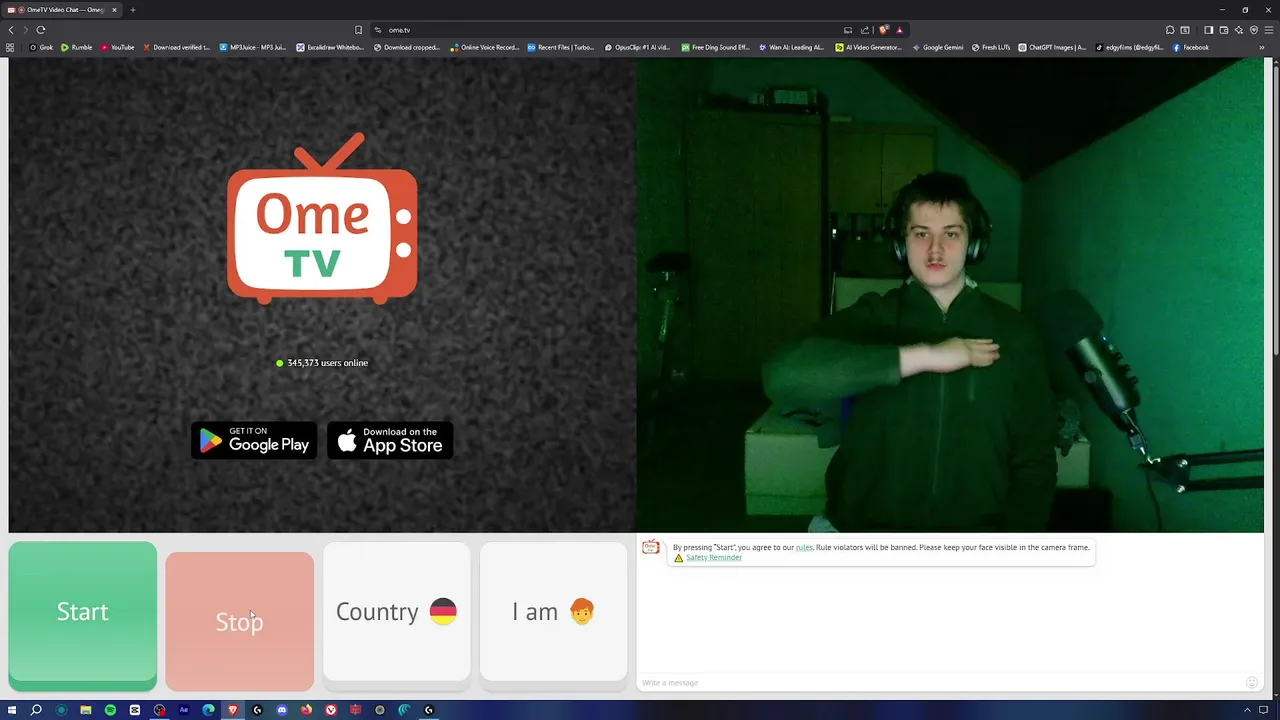Switch to Brave browser in taskbar

(x=233, y=710)
